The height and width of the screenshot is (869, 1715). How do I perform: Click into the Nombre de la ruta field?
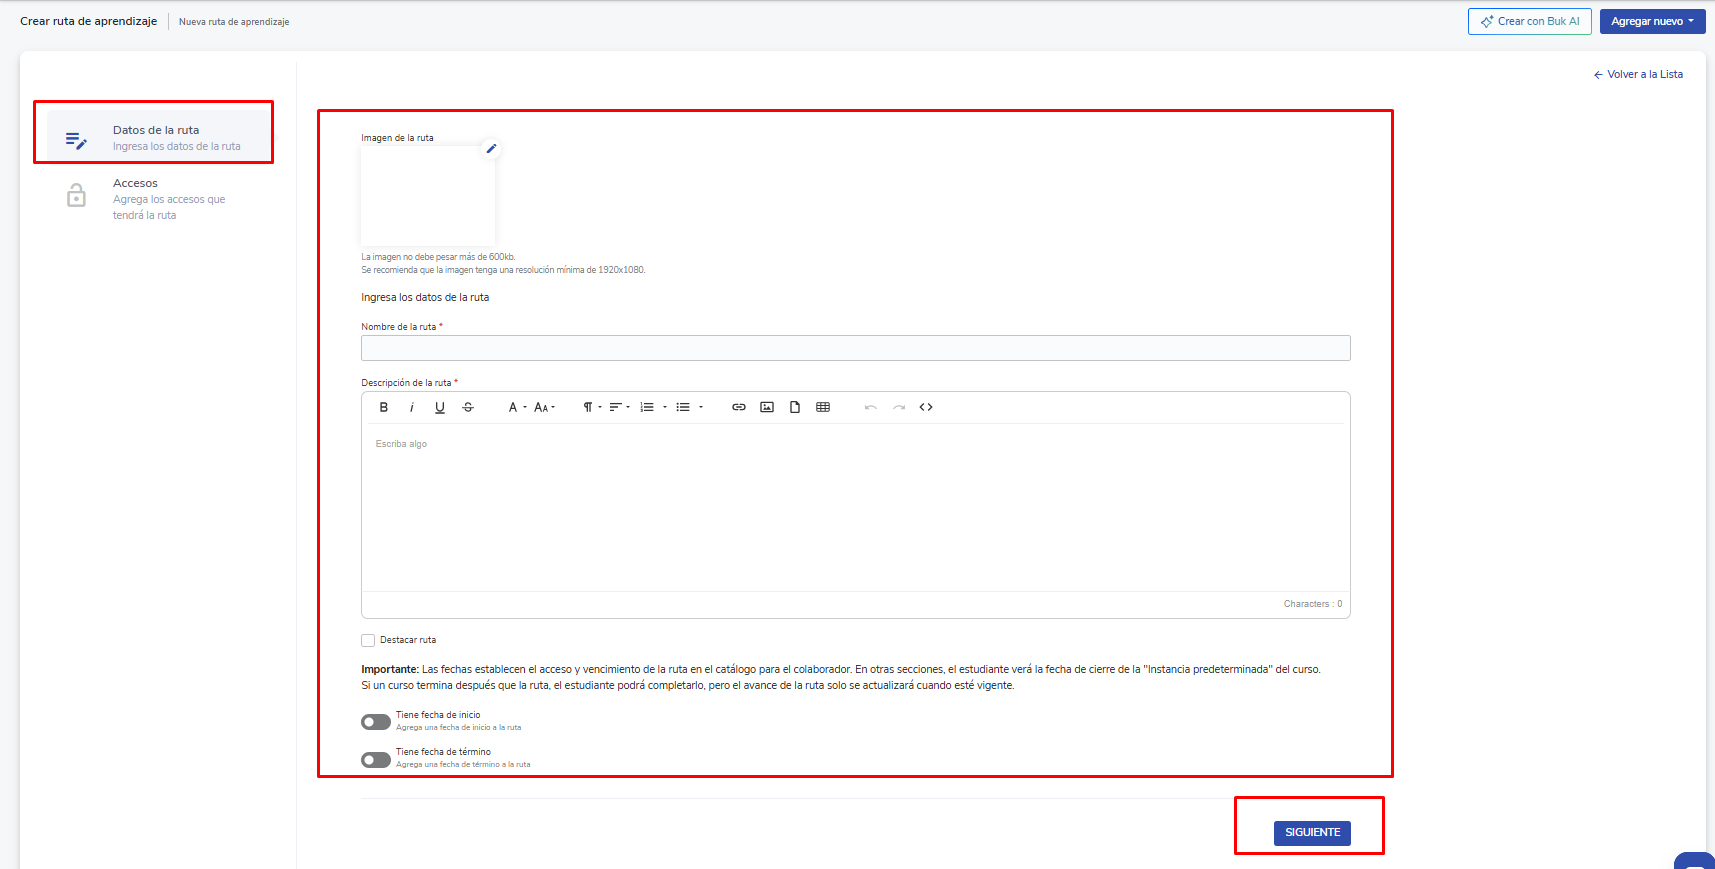pos(855,348)
